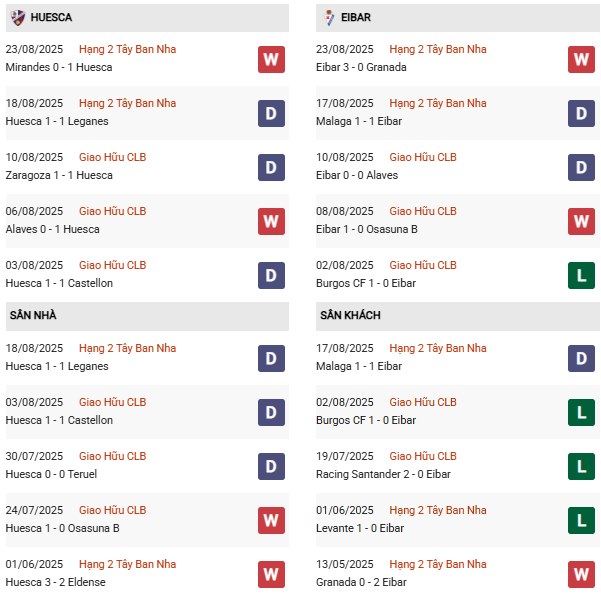Screen dimensions: 601x599
Task: Click Hạng 2 Tây Ban Nha link dated 13/05/2025
Action: [438, 564]
